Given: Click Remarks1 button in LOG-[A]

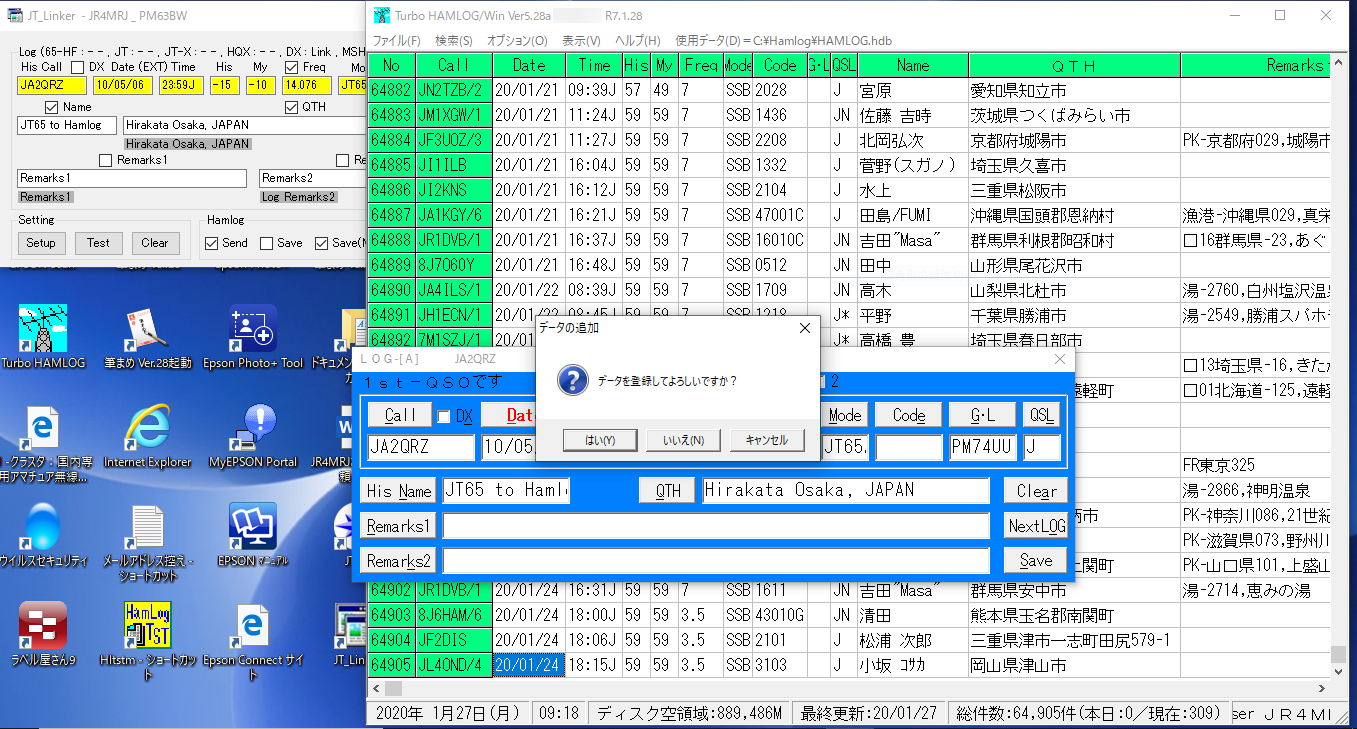Looking at the screenshot, I should tap(399, 526).
